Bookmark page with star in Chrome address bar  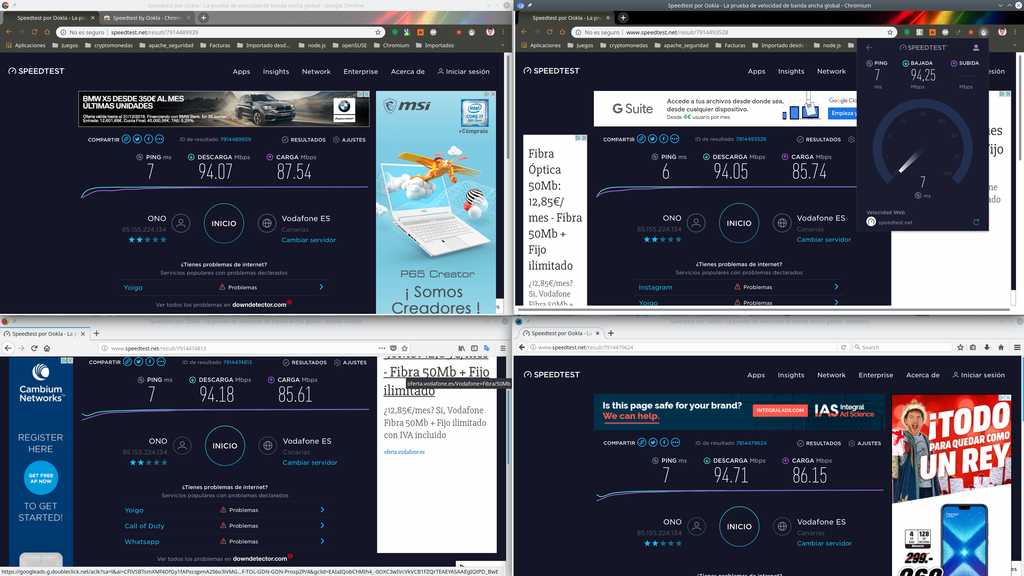pyautogui.click(x=377, y=32)
